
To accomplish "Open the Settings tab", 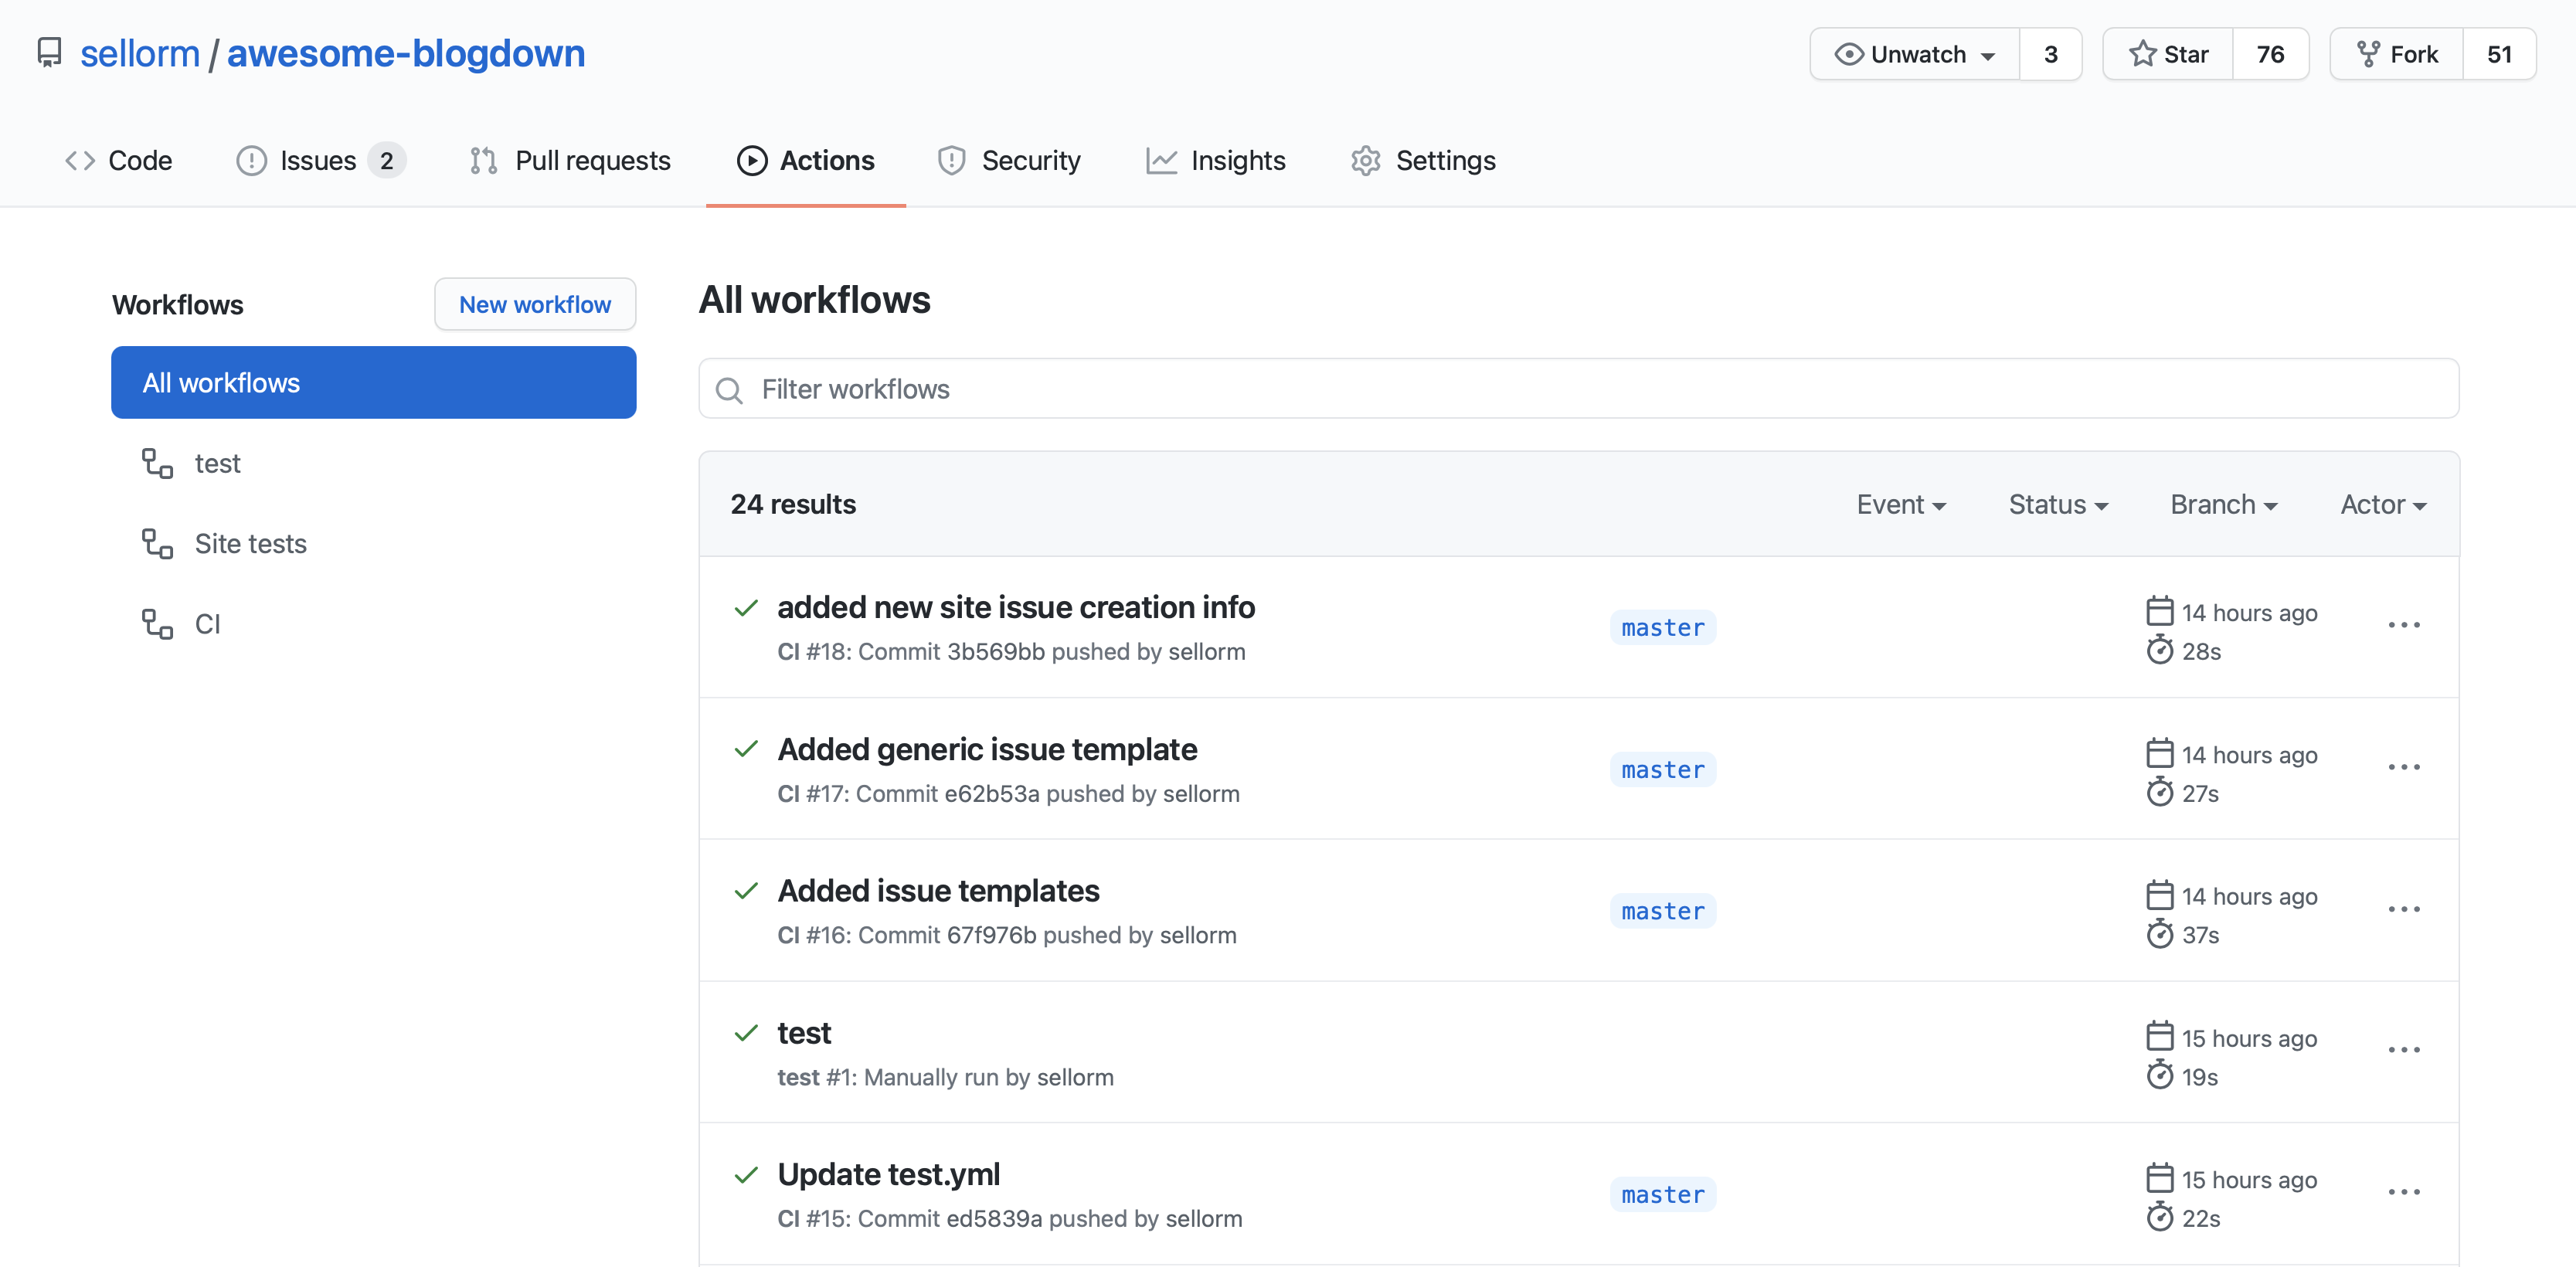I will 1423,161.
